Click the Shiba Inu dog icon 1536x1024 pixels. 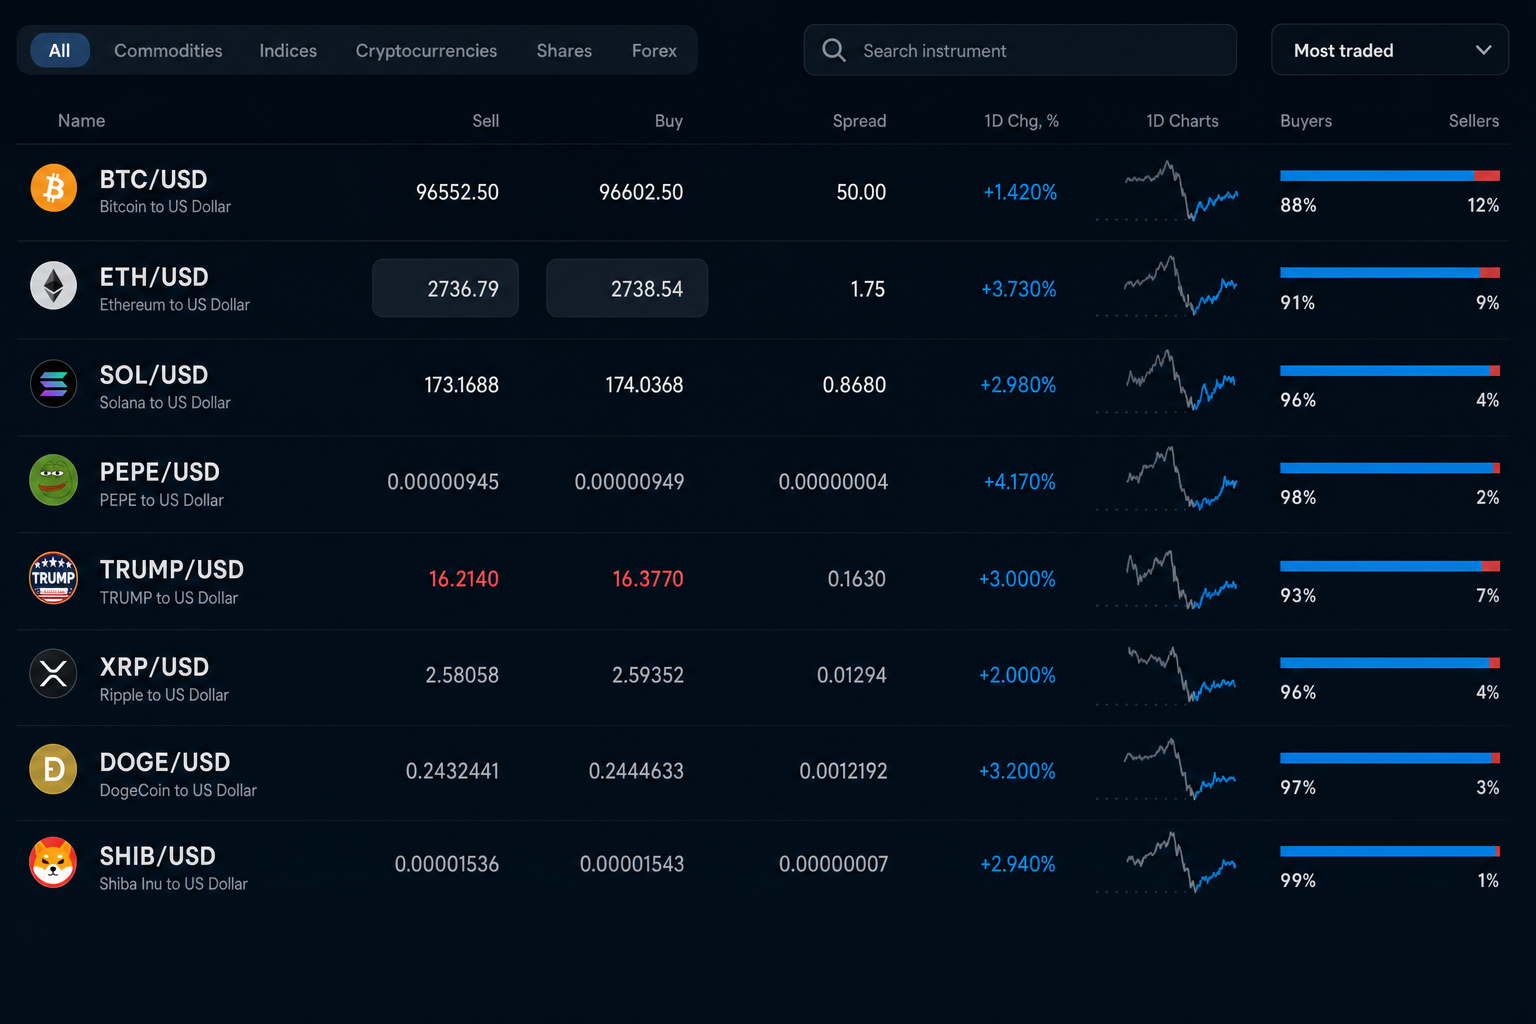[54, 863]
